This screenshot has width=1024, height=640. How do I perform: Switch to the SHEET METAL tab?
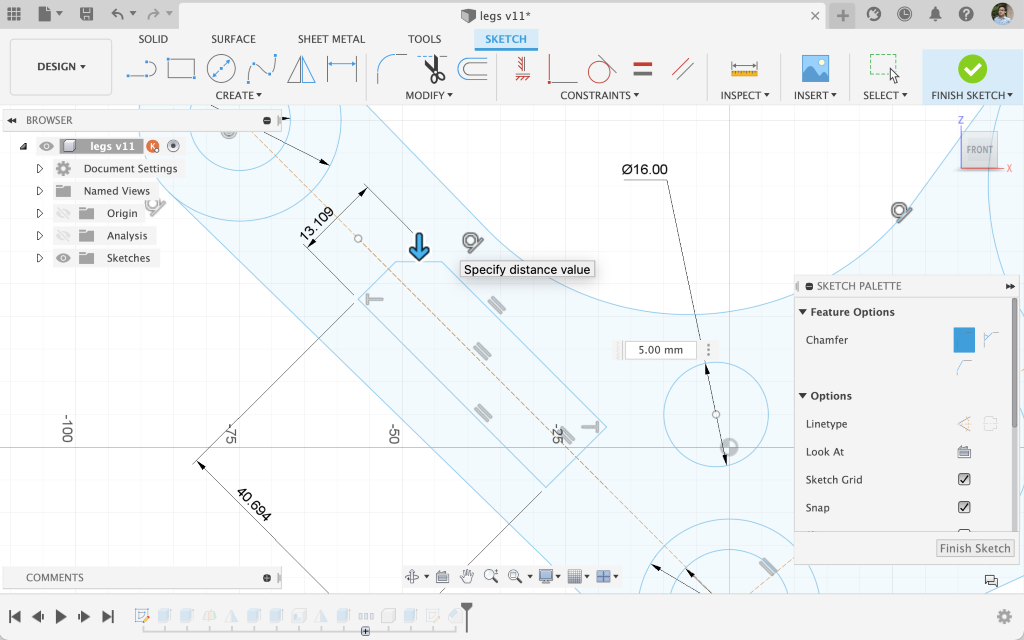click(x=331, y=39)
